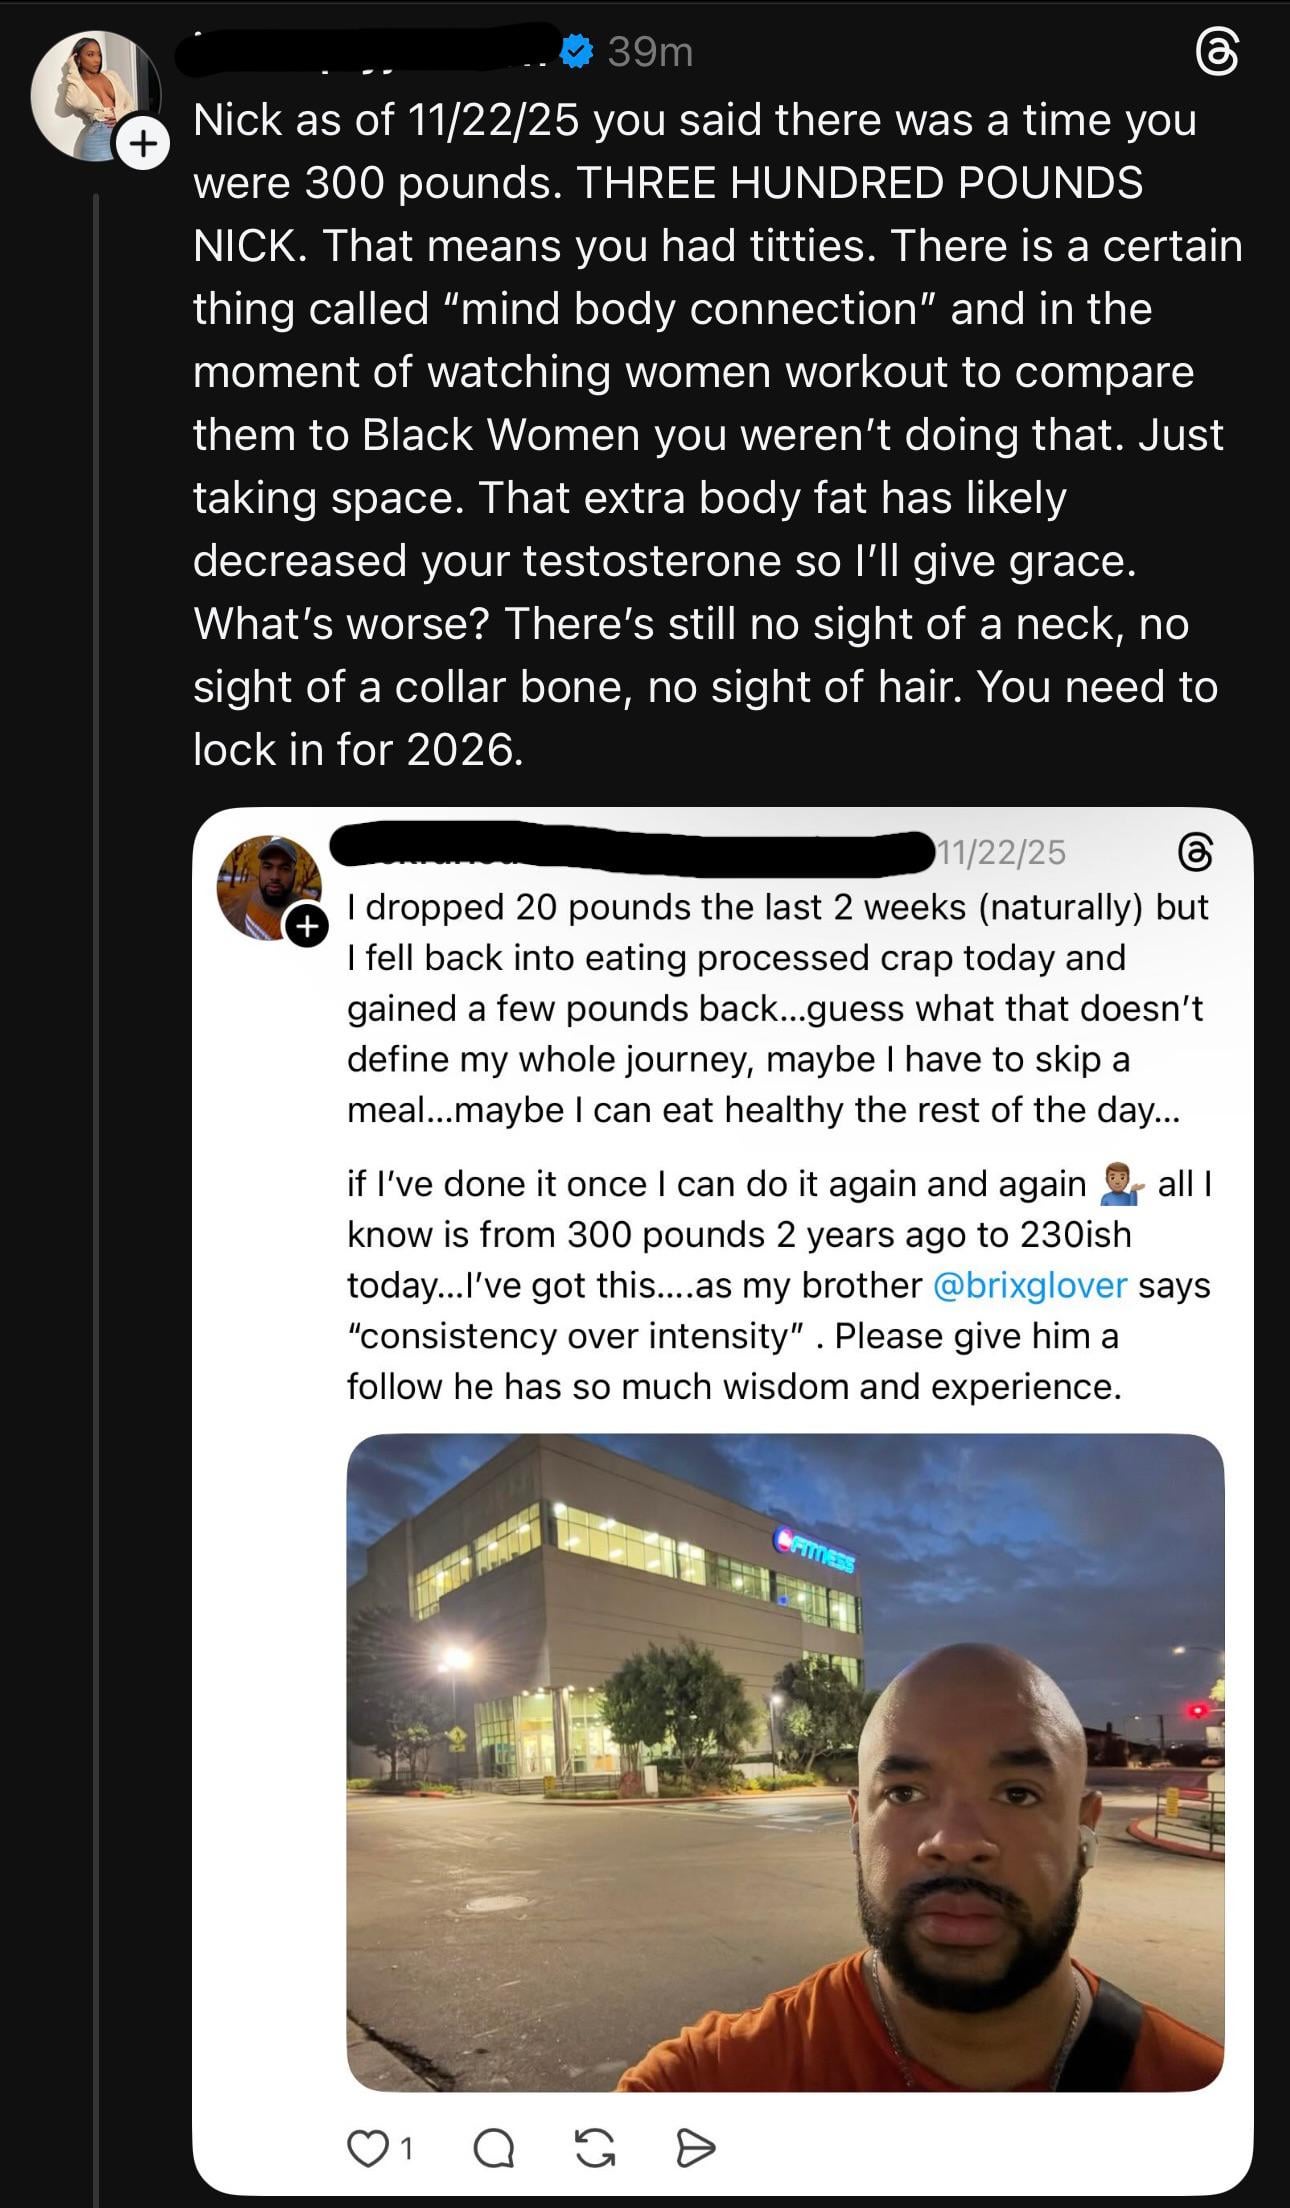Follow the top poster with the plus button
Viewport: 1290px width, 2208px height.
point(143,144)
